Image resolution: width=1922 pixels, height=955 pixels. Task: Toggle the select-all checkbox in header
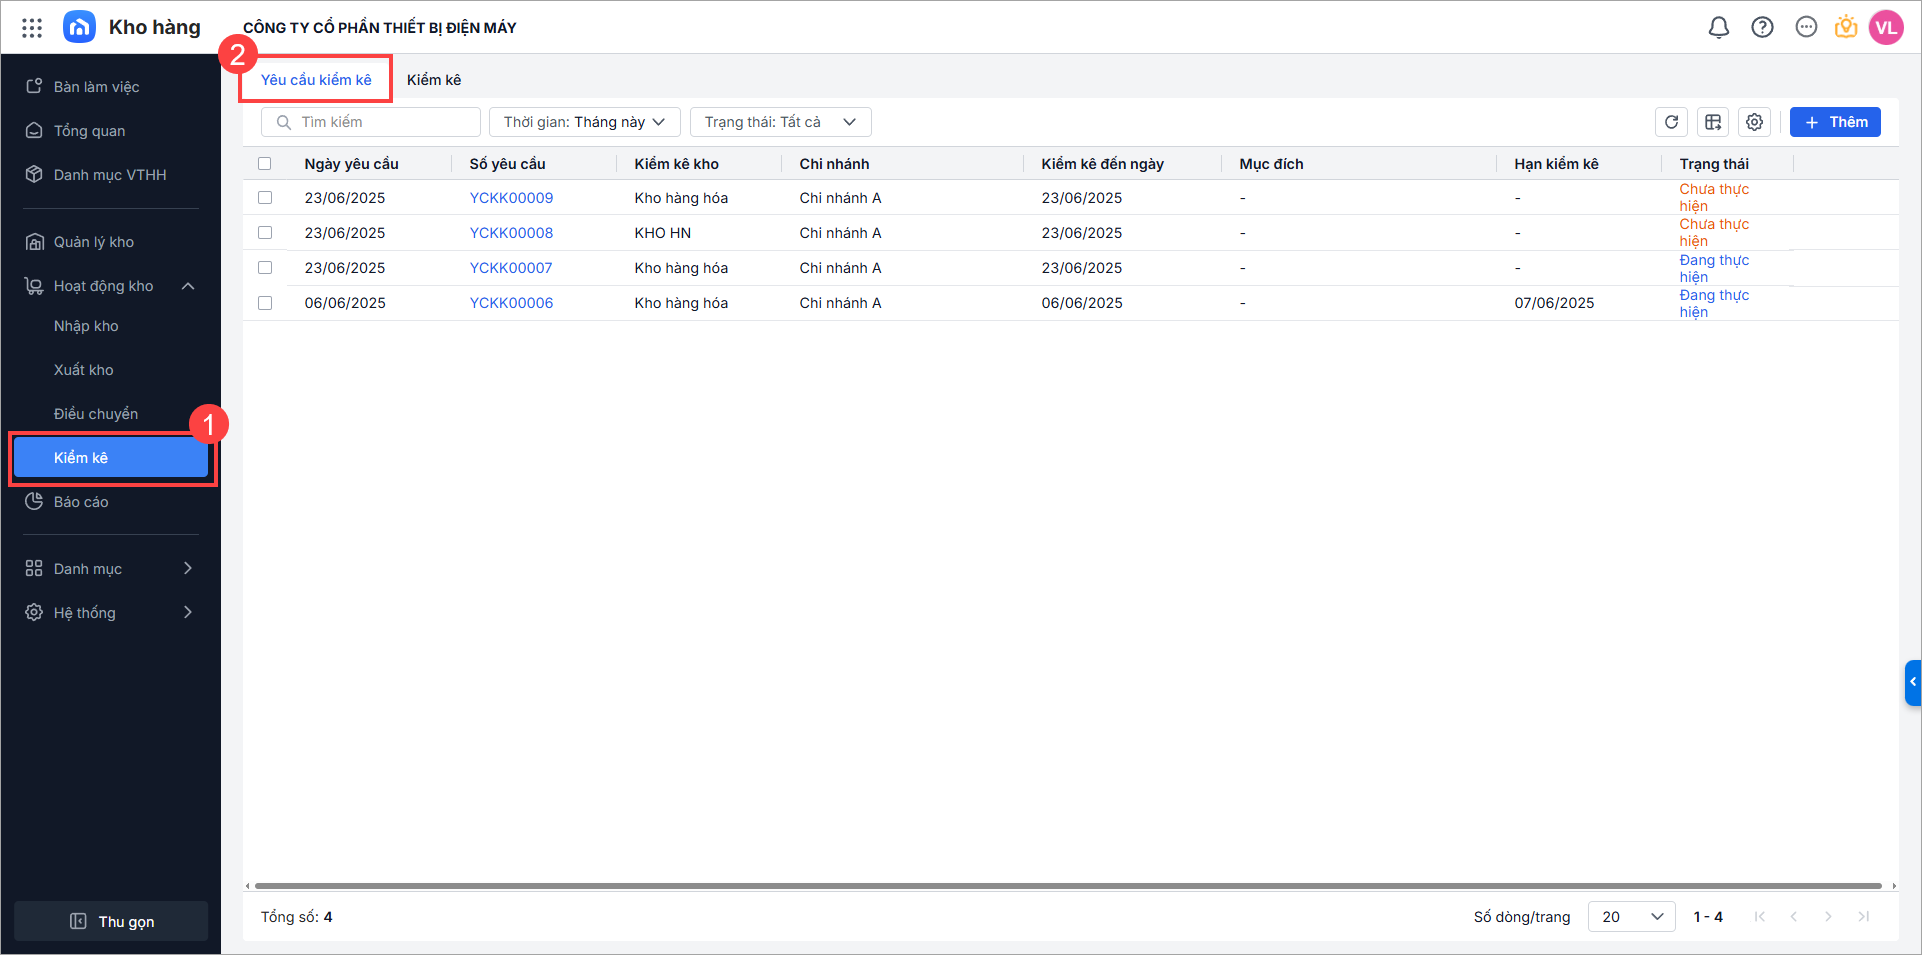265,164
